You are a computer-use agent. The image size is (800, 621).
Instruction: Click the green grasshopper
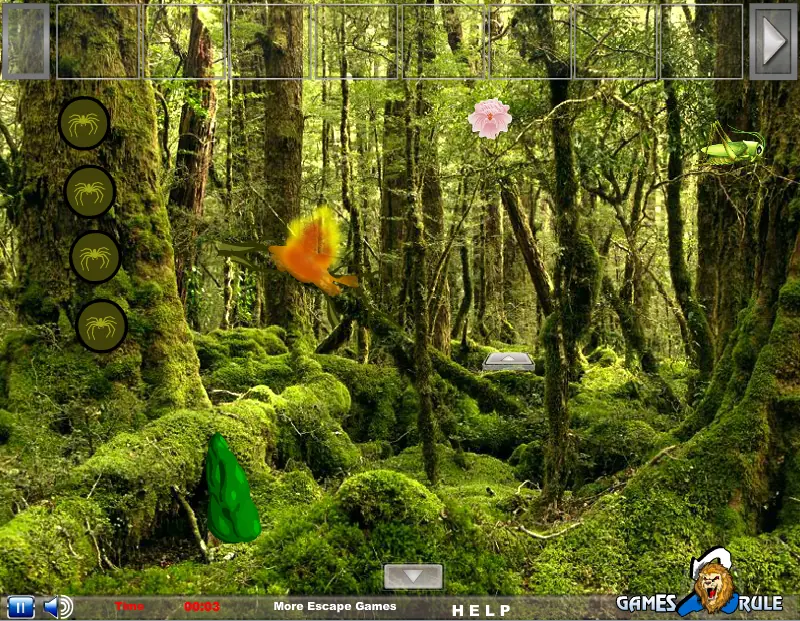point(733,146)
